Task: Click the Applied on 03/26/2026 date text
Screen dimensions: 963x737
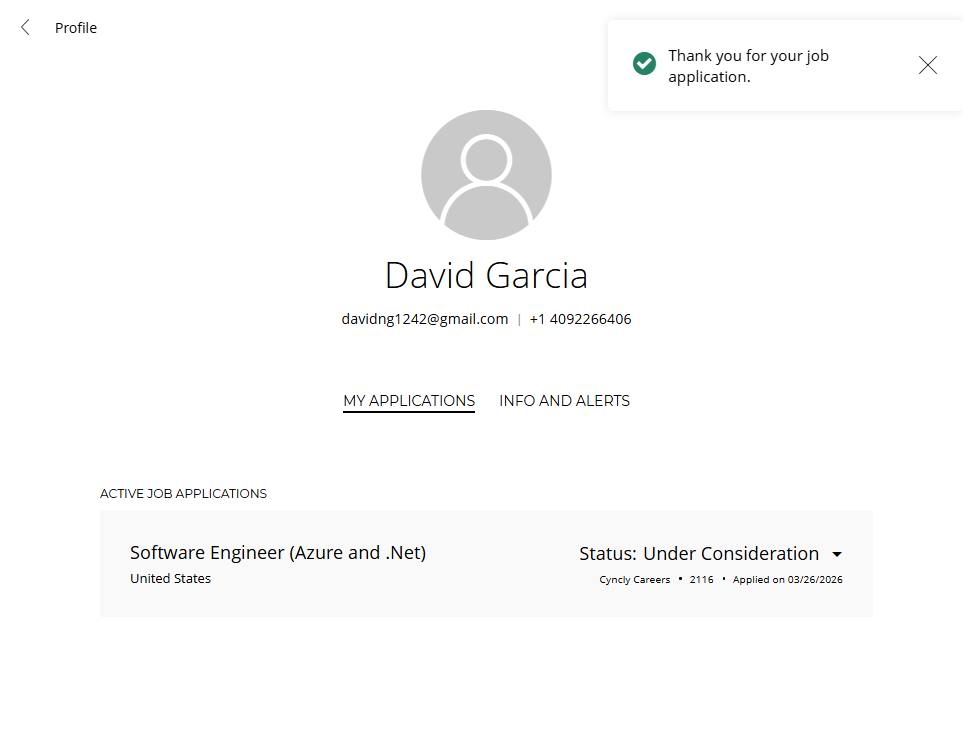Action: tap(787, 580)
